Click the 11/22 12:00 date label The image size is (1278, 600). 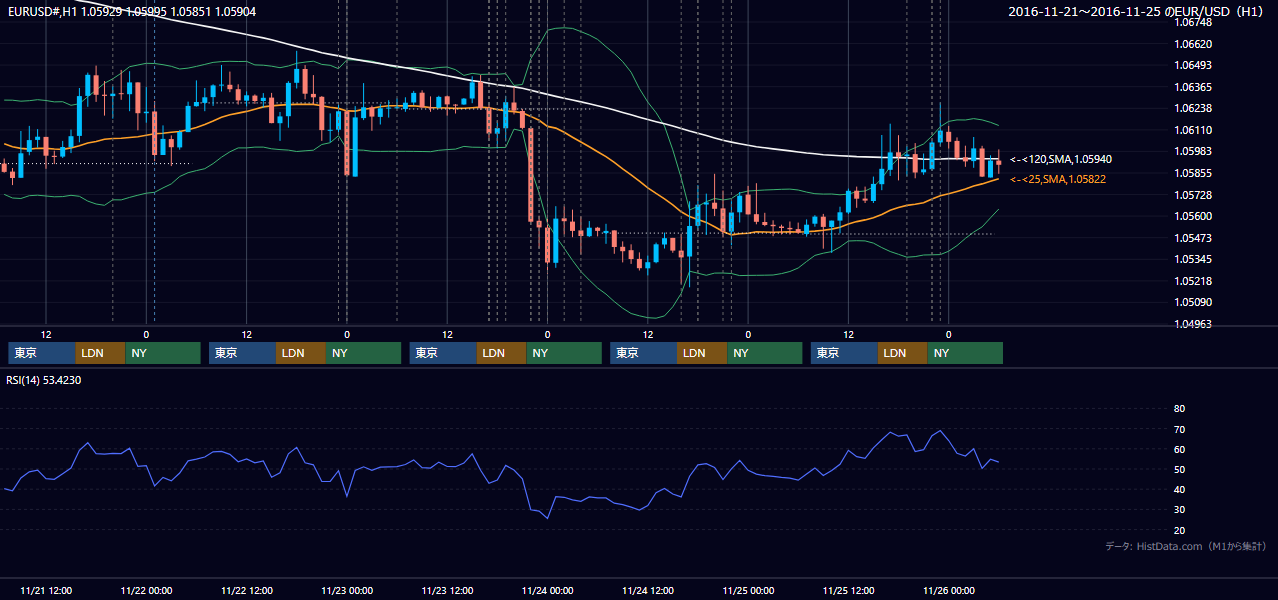[x=247, y=590]
